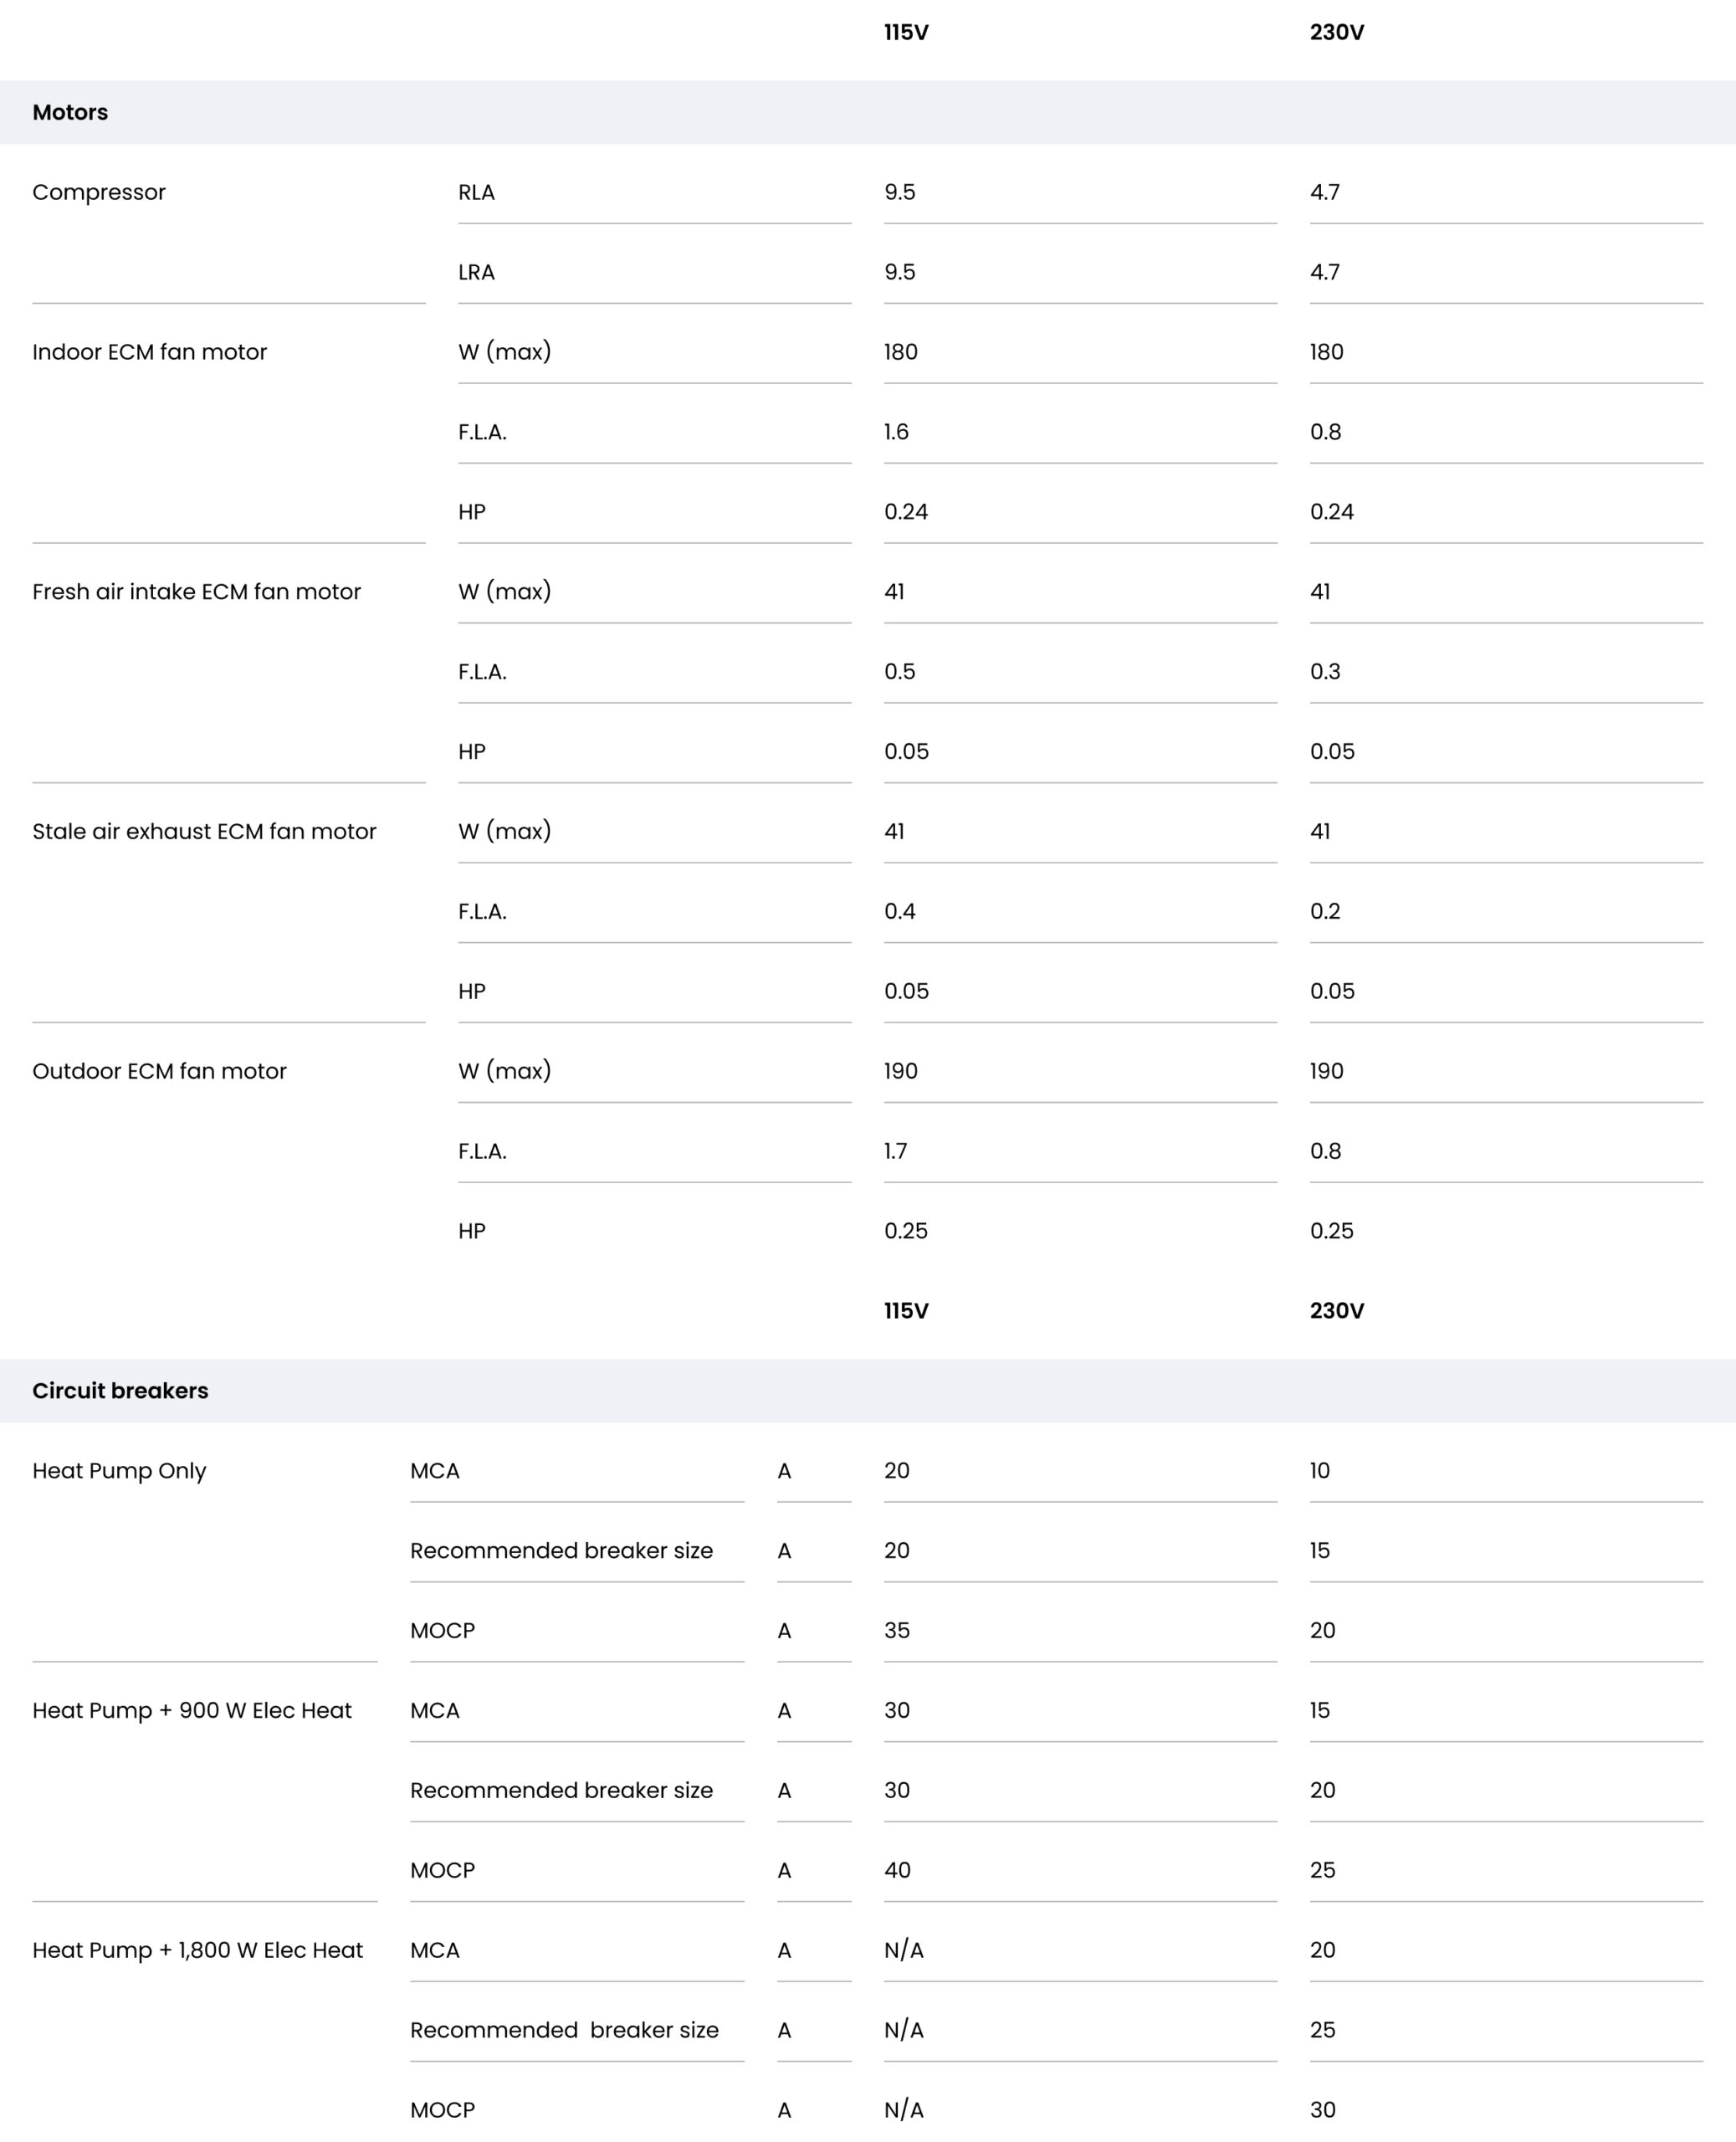Click Heat Pump + 1,800 W Elec Heat label
Screen dimensions: 1736x2142
(197, 1950)
